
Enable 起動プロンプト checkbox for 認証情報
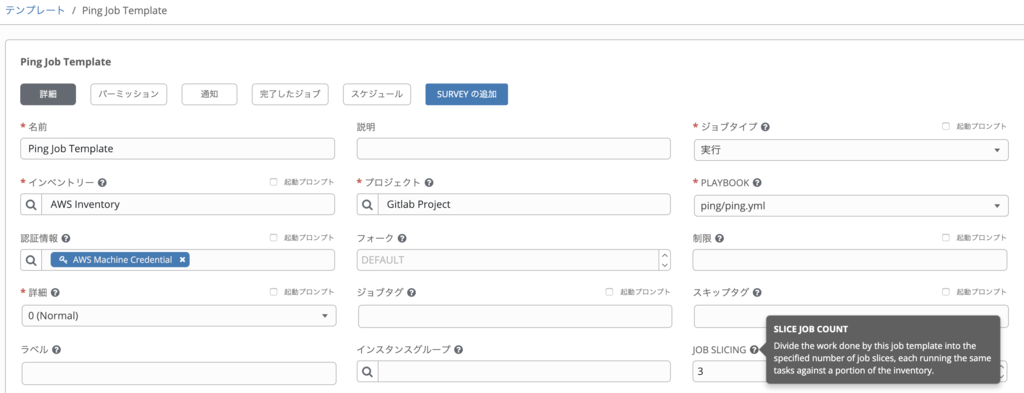click(274, 238)
